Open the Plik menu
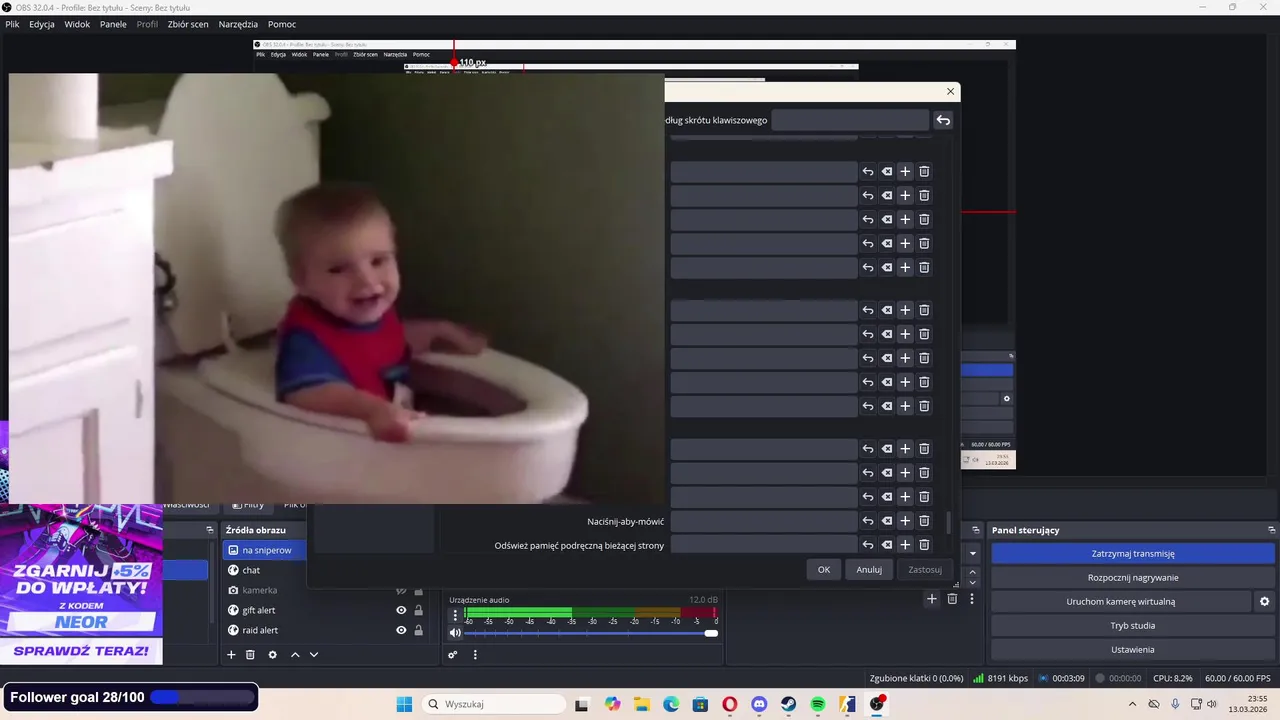The height and width of the screenshot is (720, 1280). [13, 24]
